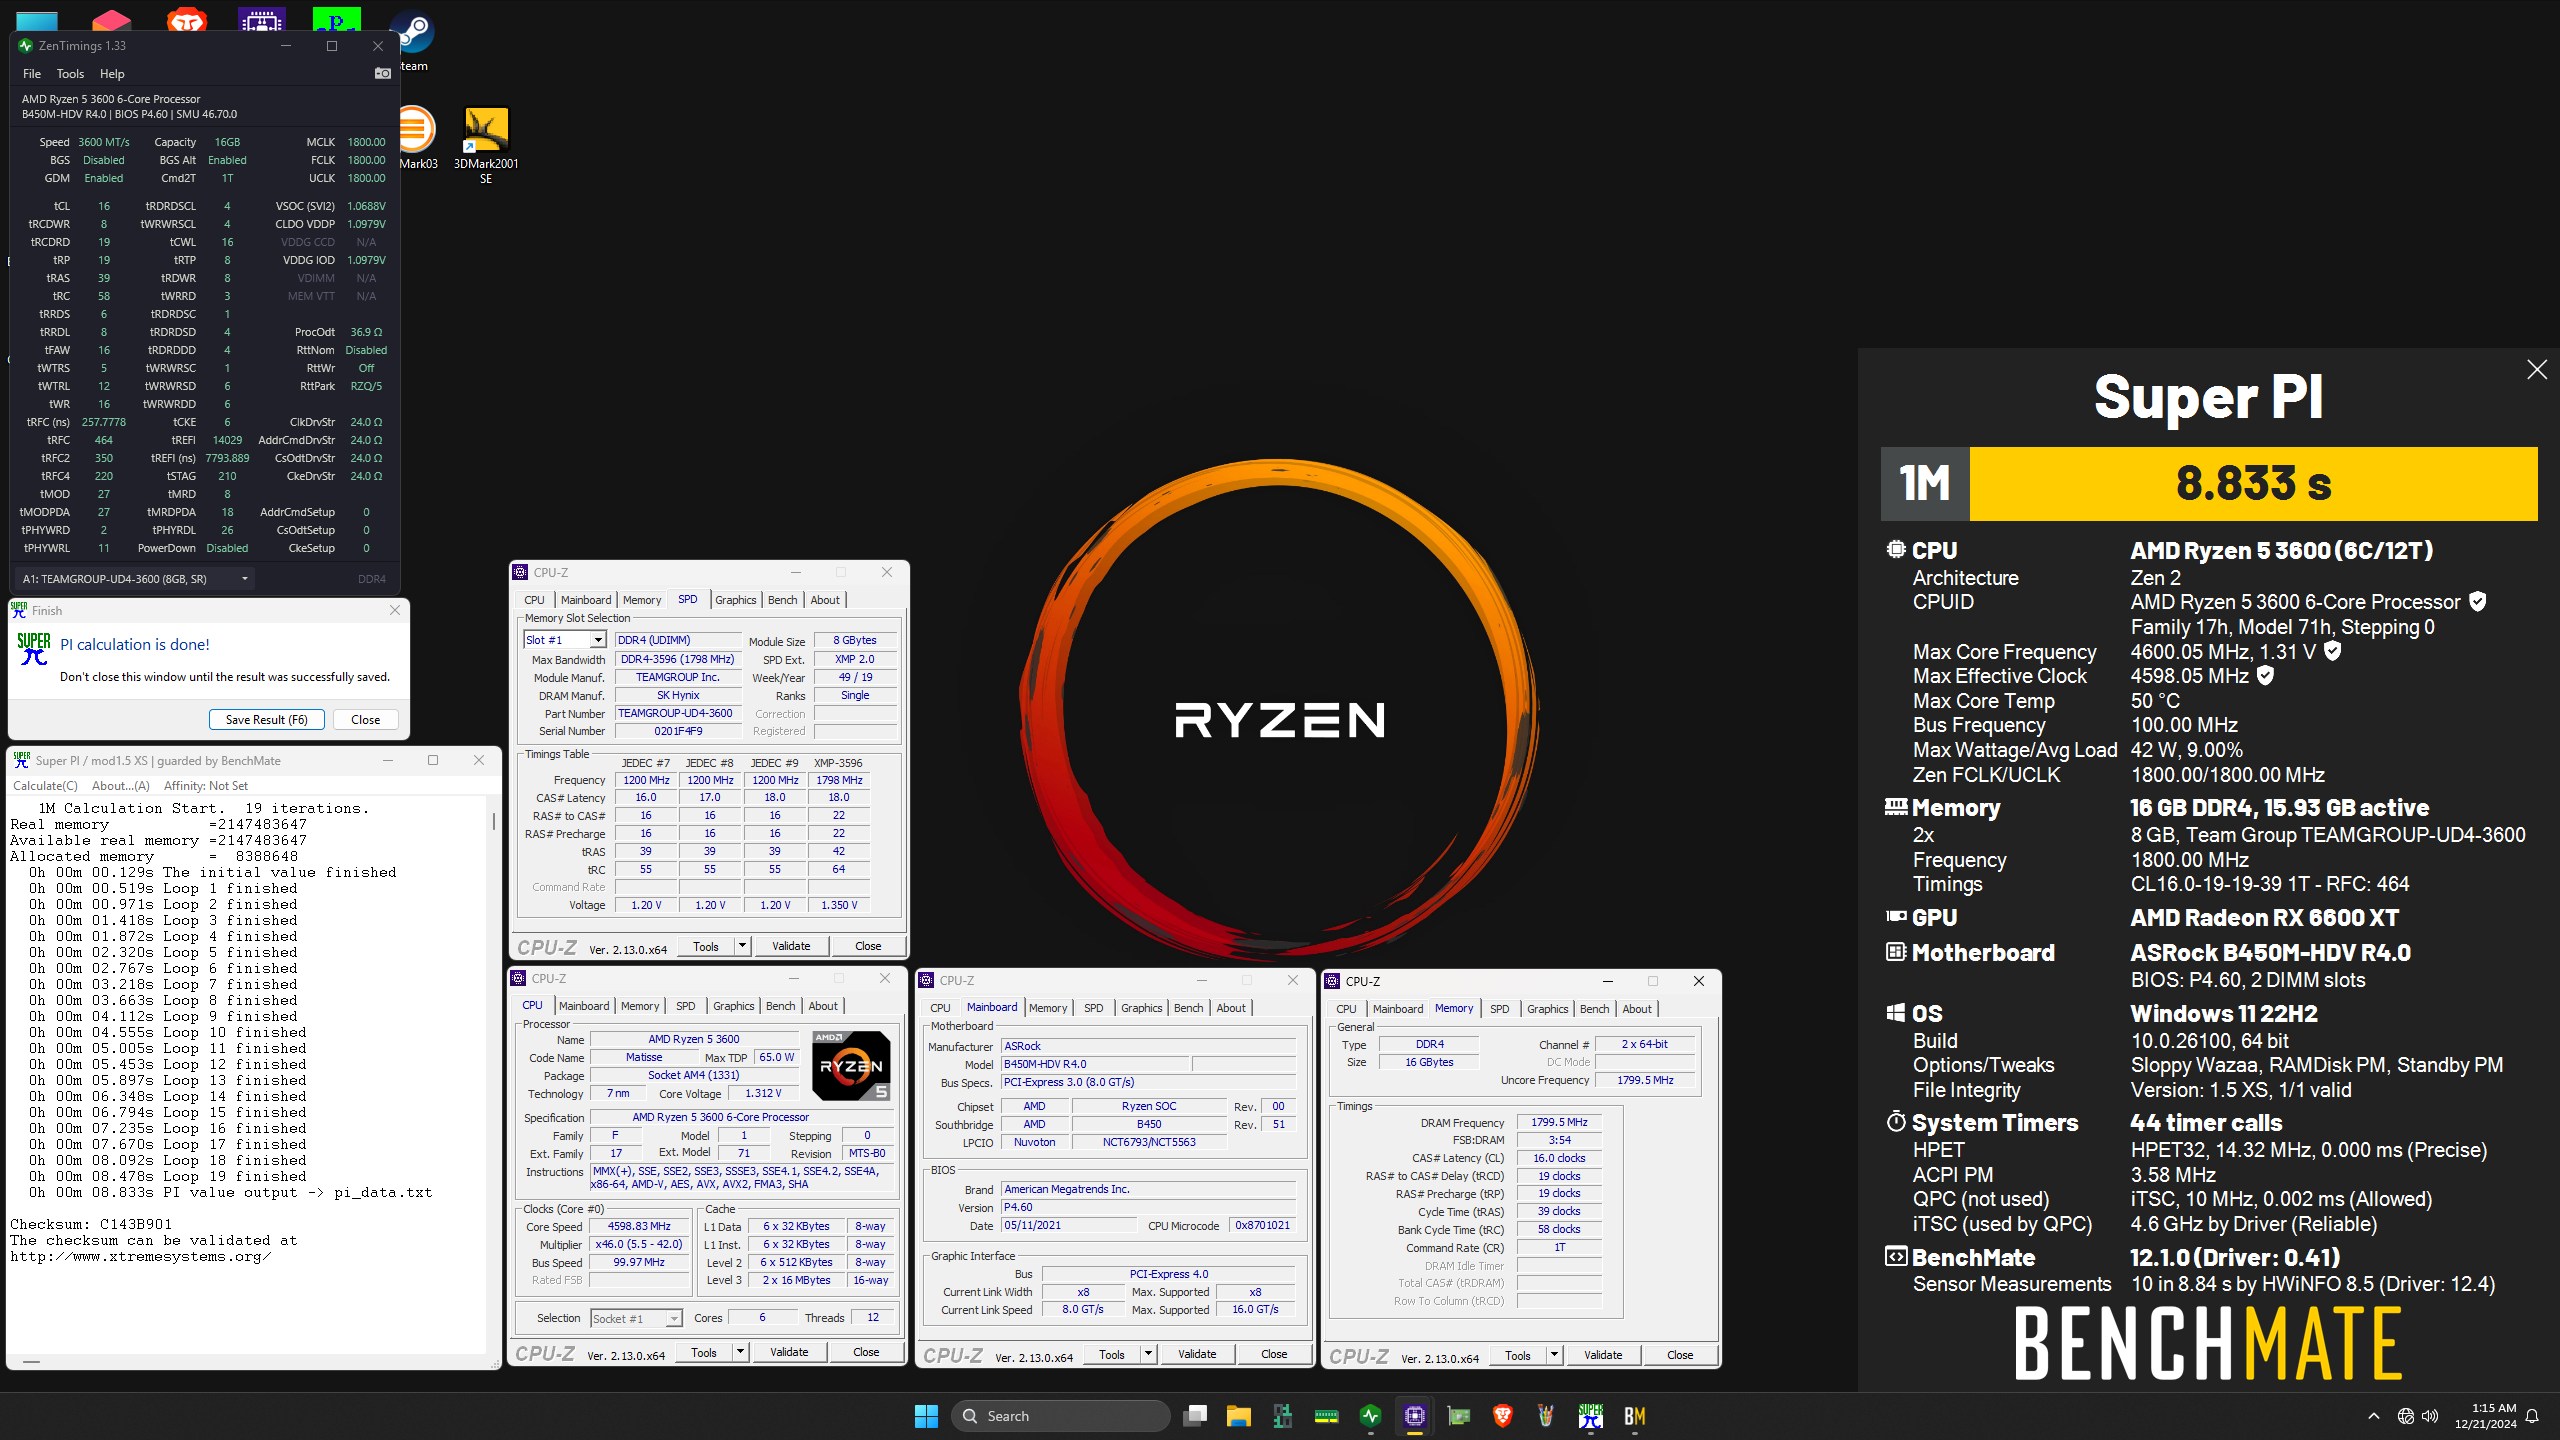The image size is (2560, 1440).
Task: Select Graphics tab in CPU-Z Mainboard window
Action: tap(1142, 1008)
